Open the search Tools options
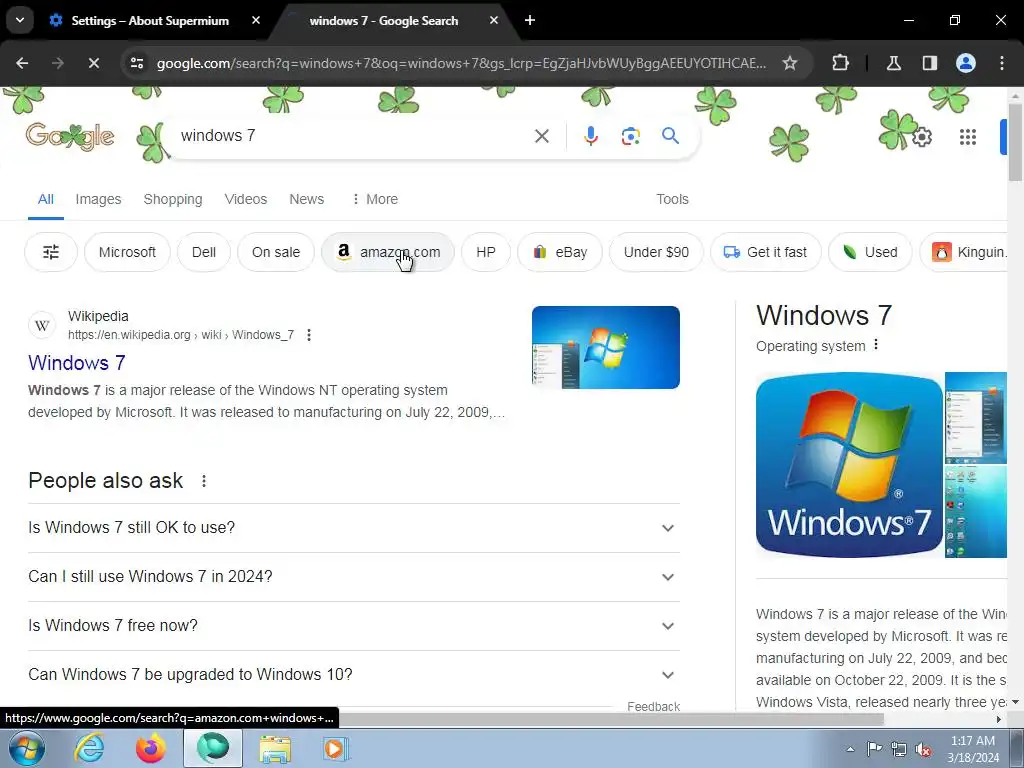The width and height of the screenshot is (1024, 768). pos(672,199)
